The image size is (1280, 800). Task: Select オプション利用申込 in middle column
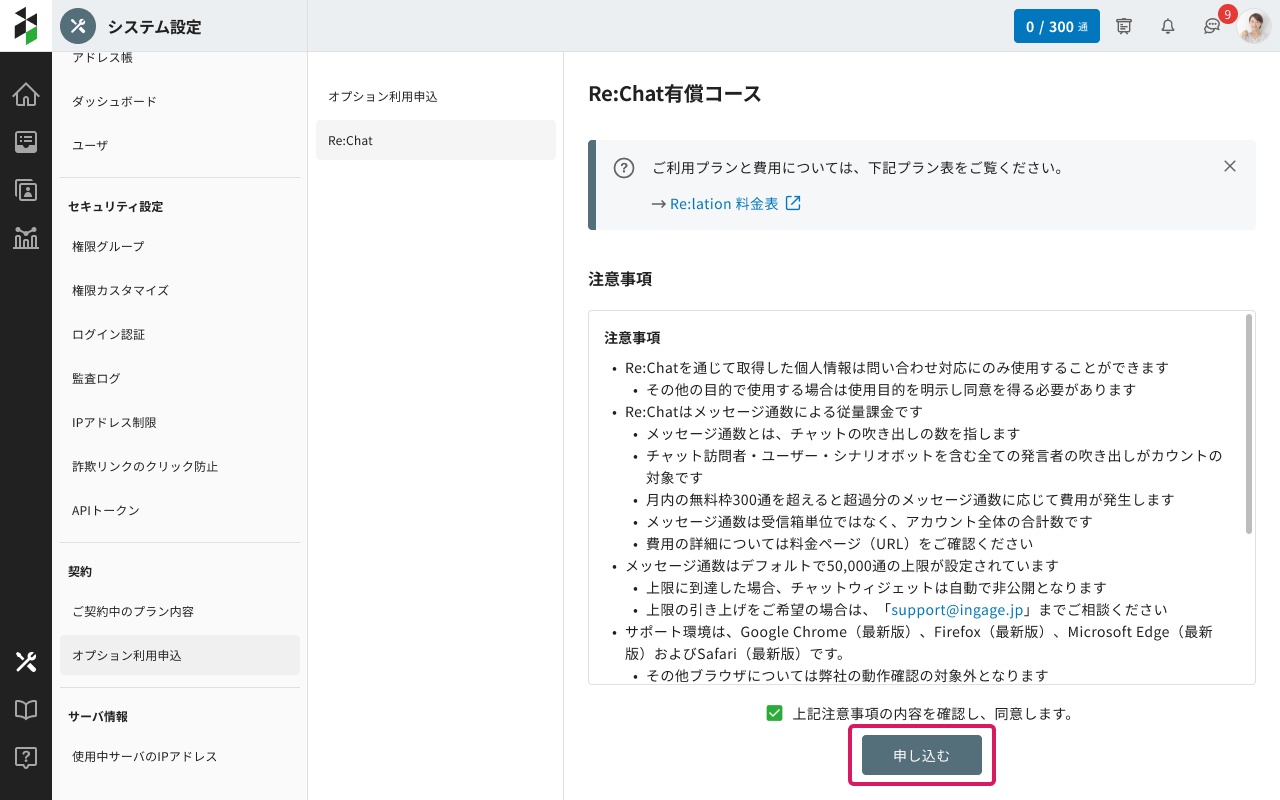point(436,96)
